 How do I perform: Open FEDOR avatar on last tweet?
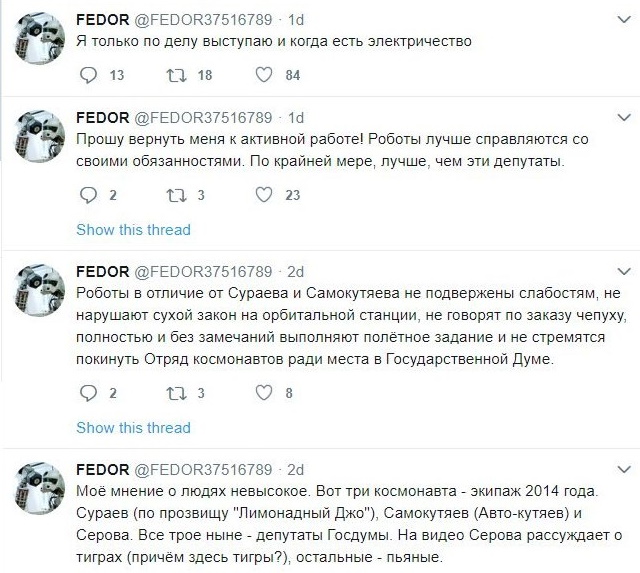pos(39,488)
